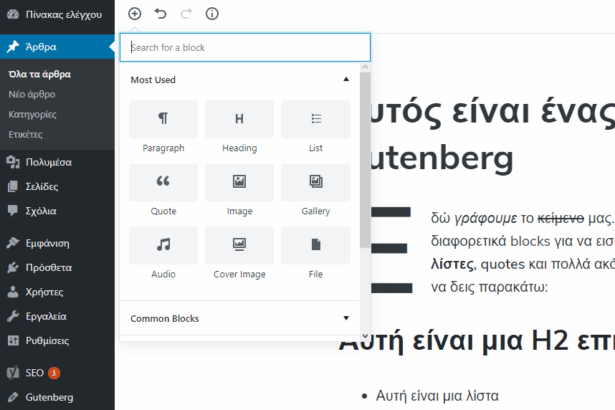The height and width of the screenshot is (410, 615).
Task: Click the block list scrollbar thumb
Action: [x=365, y=160]
